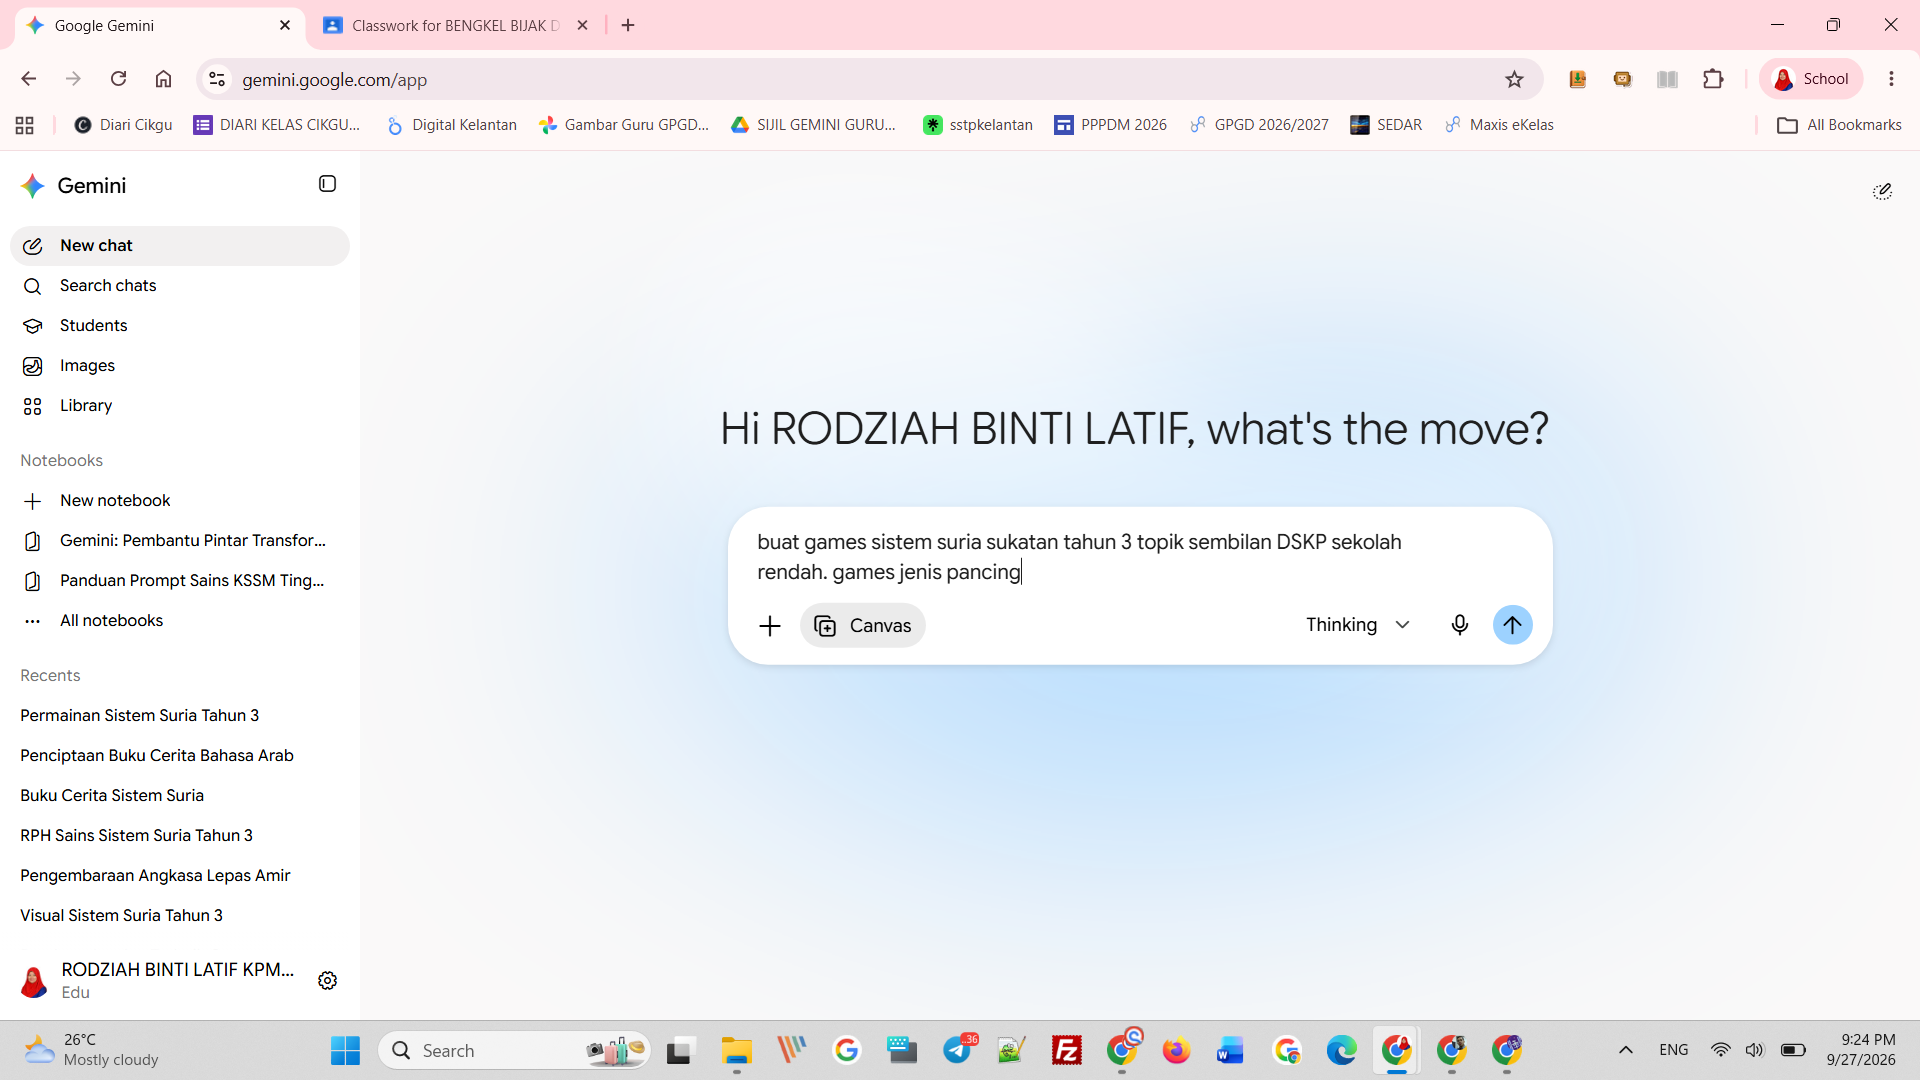This screenshot has height=1080, width=1920.
Task: Send the prompt with the arrow button
Action: point(1512,625)
